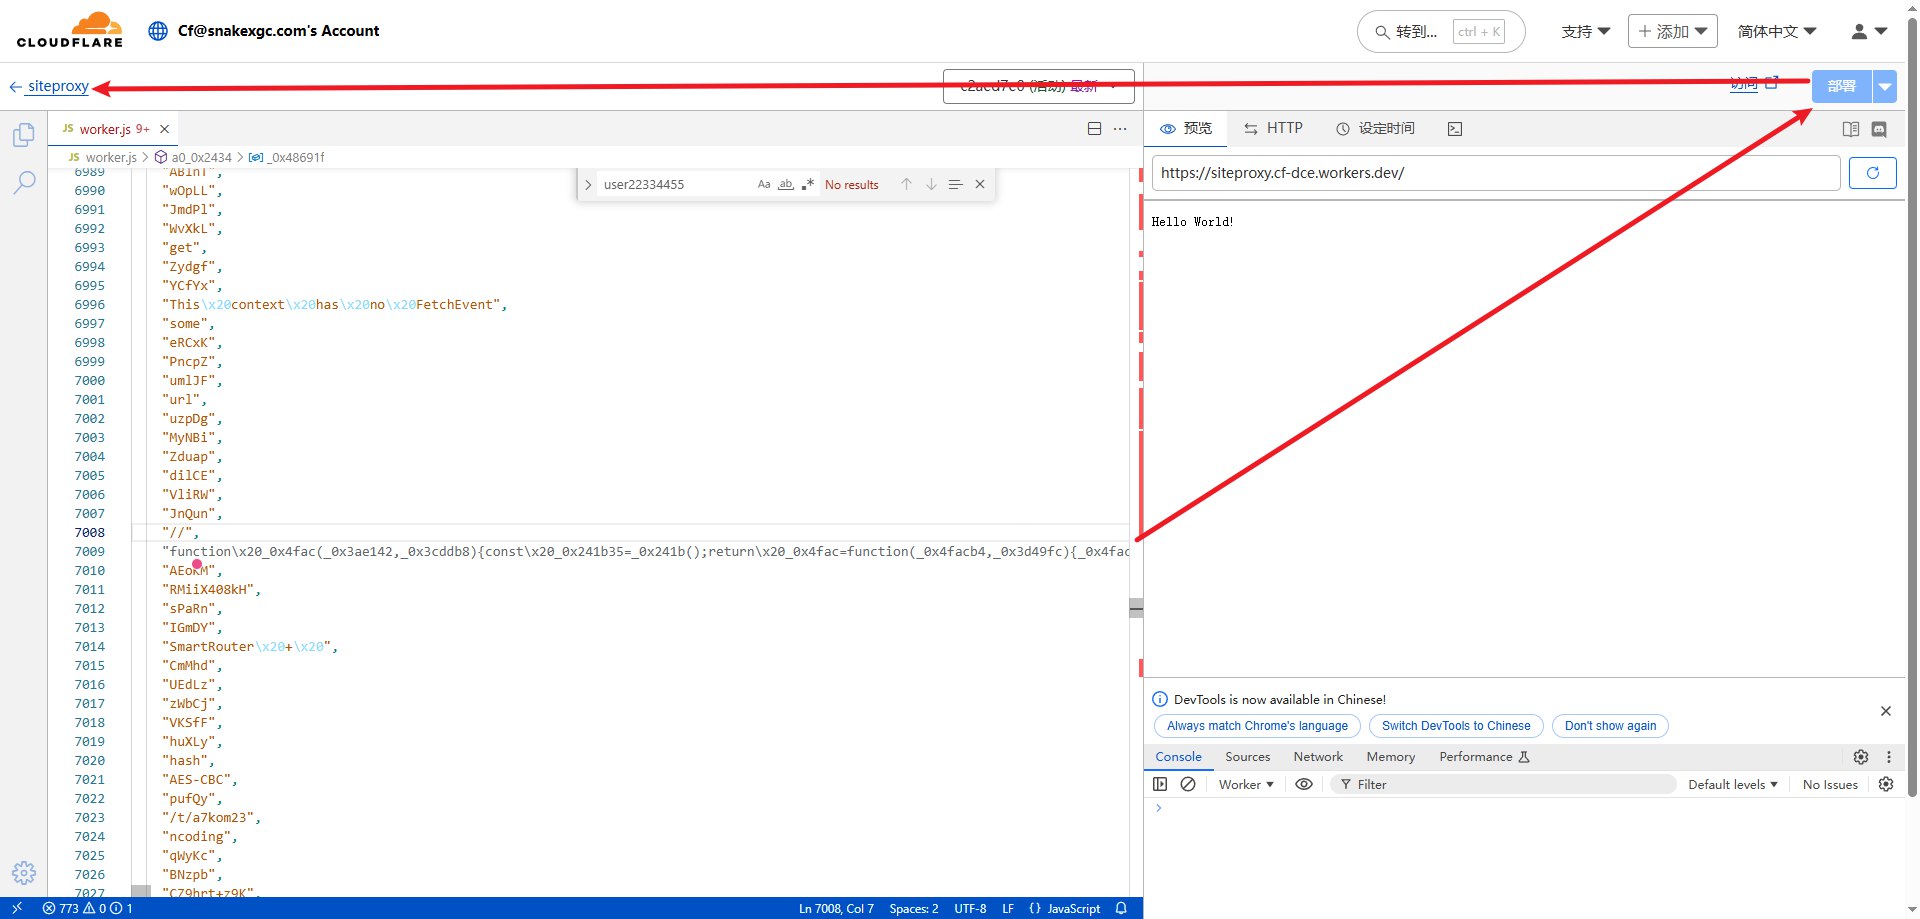
Task: Select the Sources DevTools tab
Action: 1247,757
